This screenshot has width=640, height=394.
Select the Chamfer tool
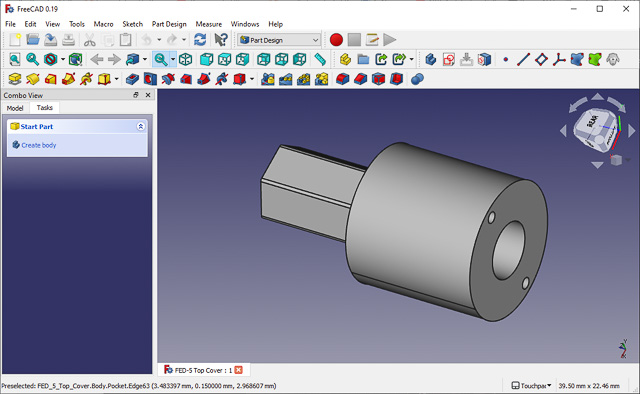pyautogui.click(x=360, y=79)
